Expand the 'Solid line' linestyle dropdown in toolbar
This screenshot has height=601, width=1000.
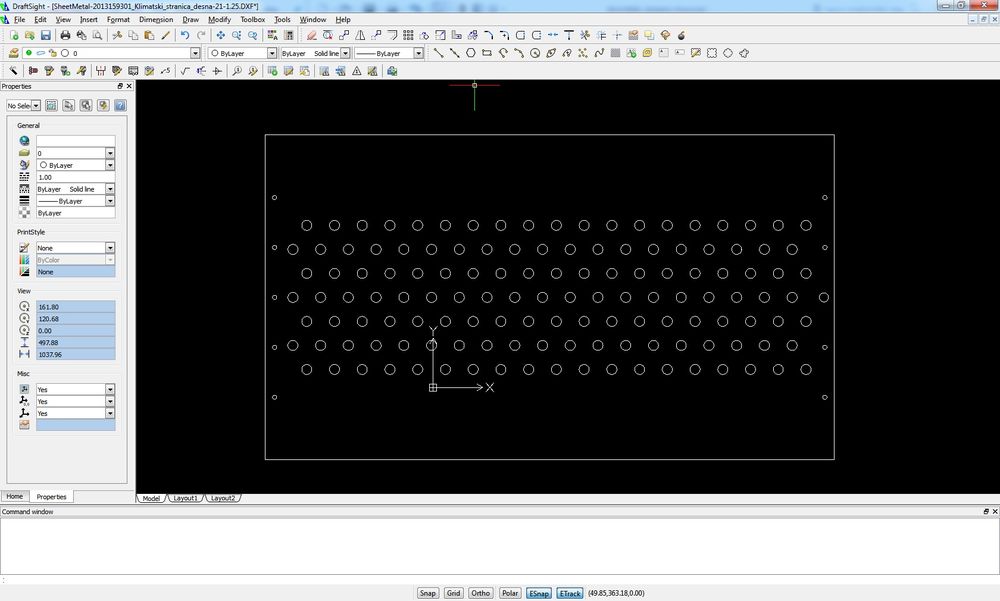[345, 53]
